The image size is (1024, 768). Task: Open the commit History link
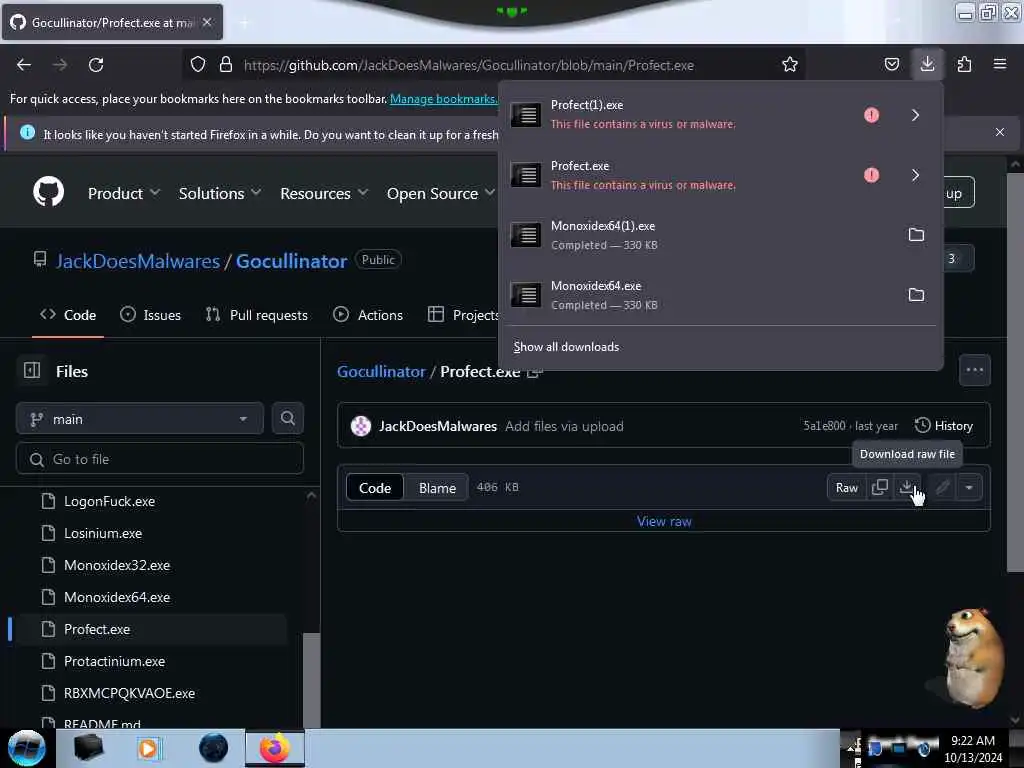pyautogui.click(x=944, y=426)
